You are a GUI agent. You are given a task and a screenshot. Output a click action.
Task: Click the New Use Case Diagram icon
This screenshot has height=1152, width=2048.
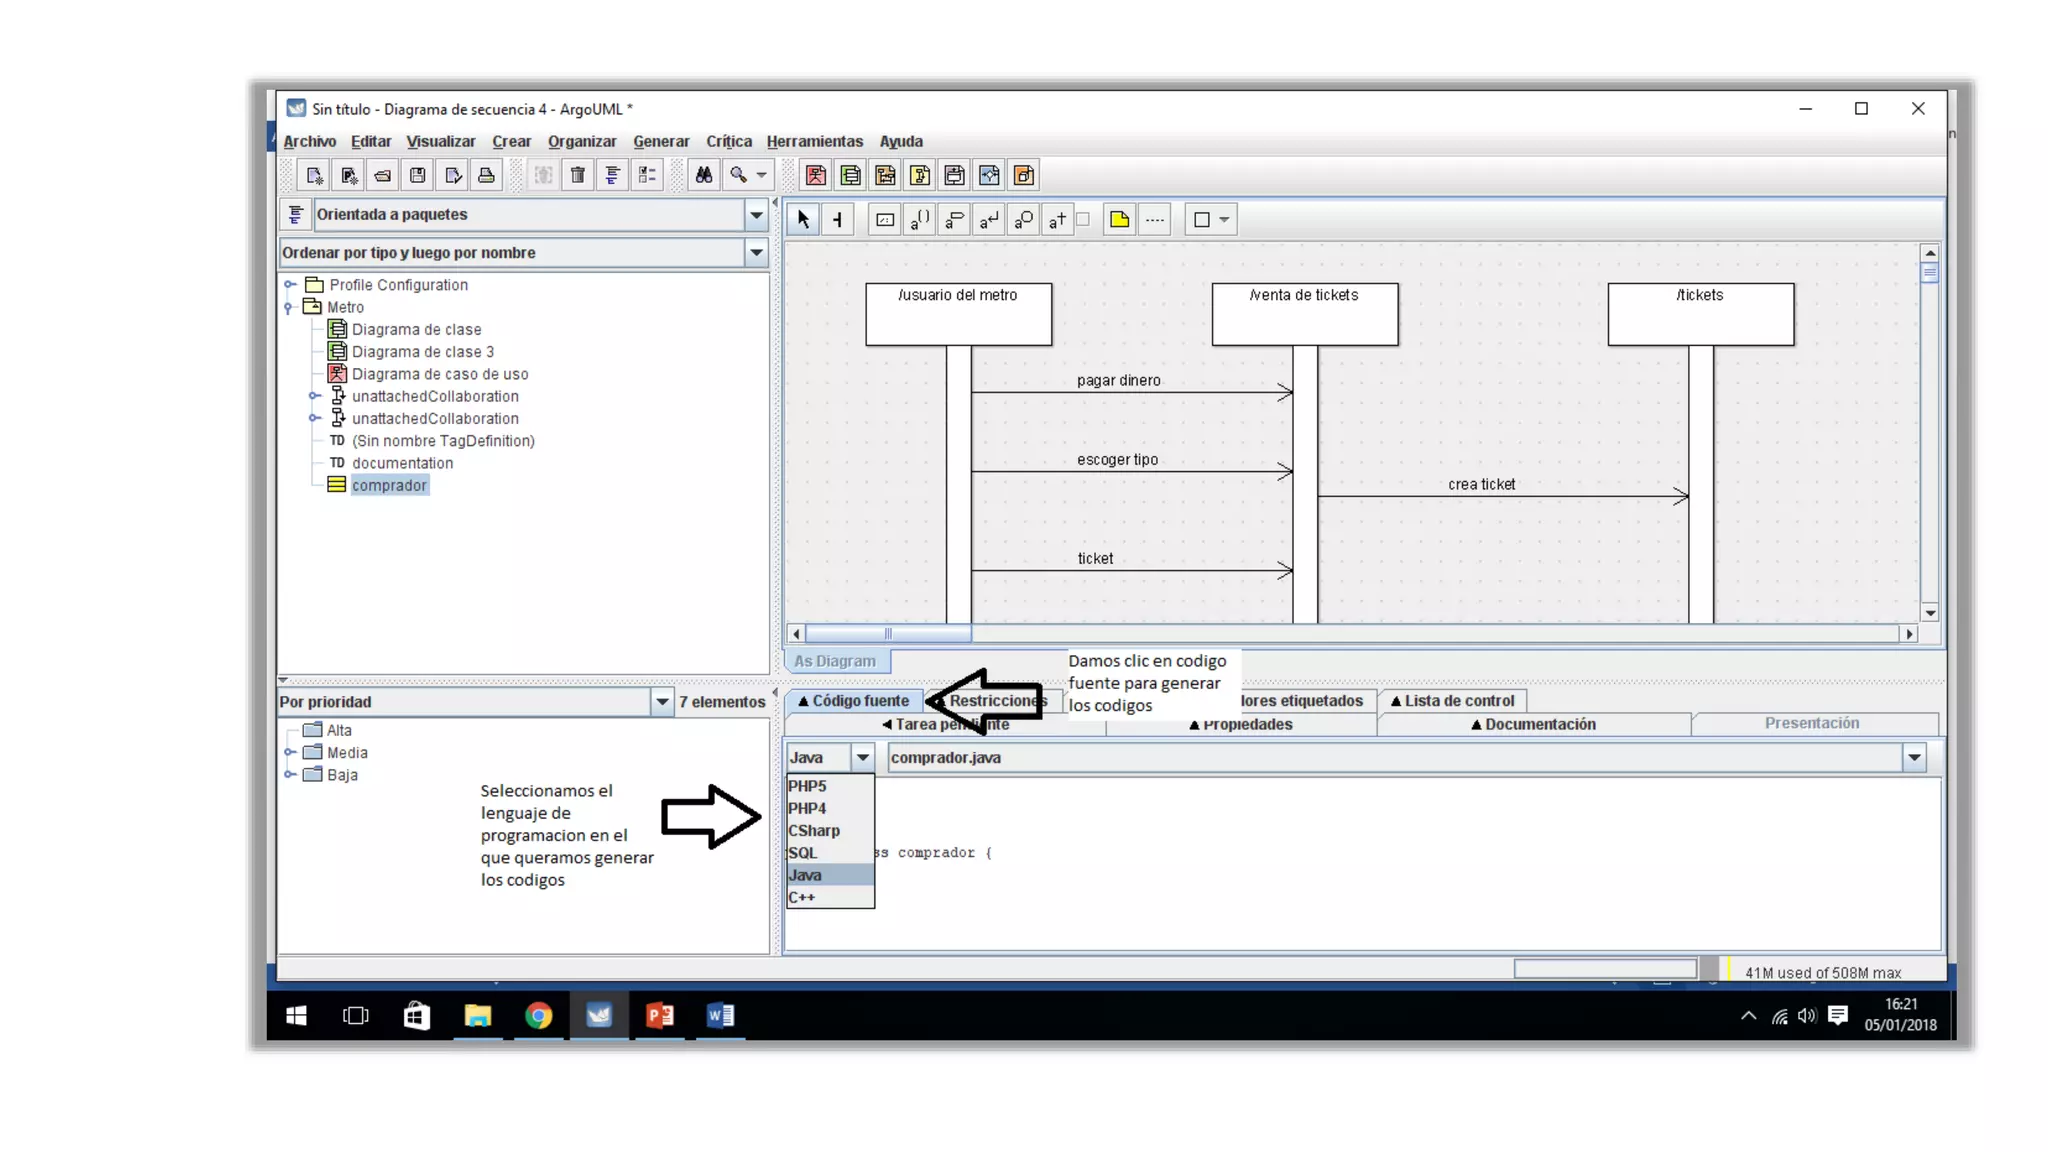point(816,176)
